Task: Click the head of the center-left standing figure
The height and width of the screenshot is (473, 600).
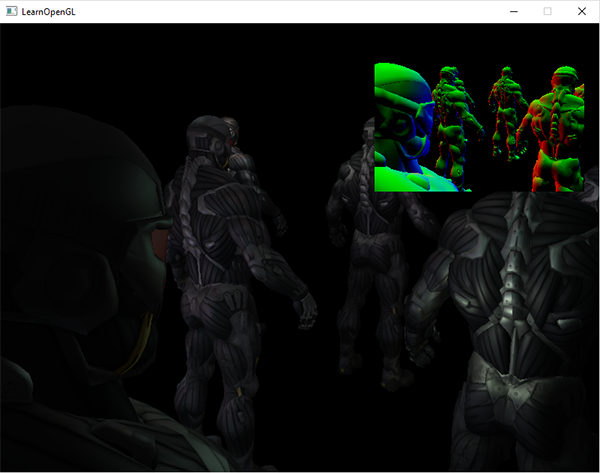Action: (210, 138)
